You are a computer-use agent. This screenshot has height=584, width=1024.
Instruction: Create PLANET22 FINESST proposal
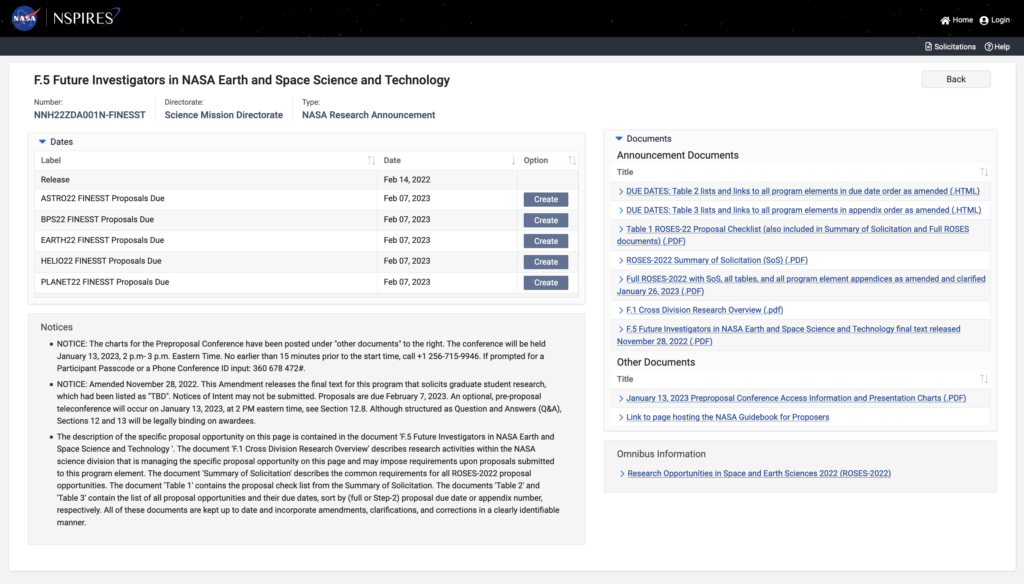[x=545, y=282]
